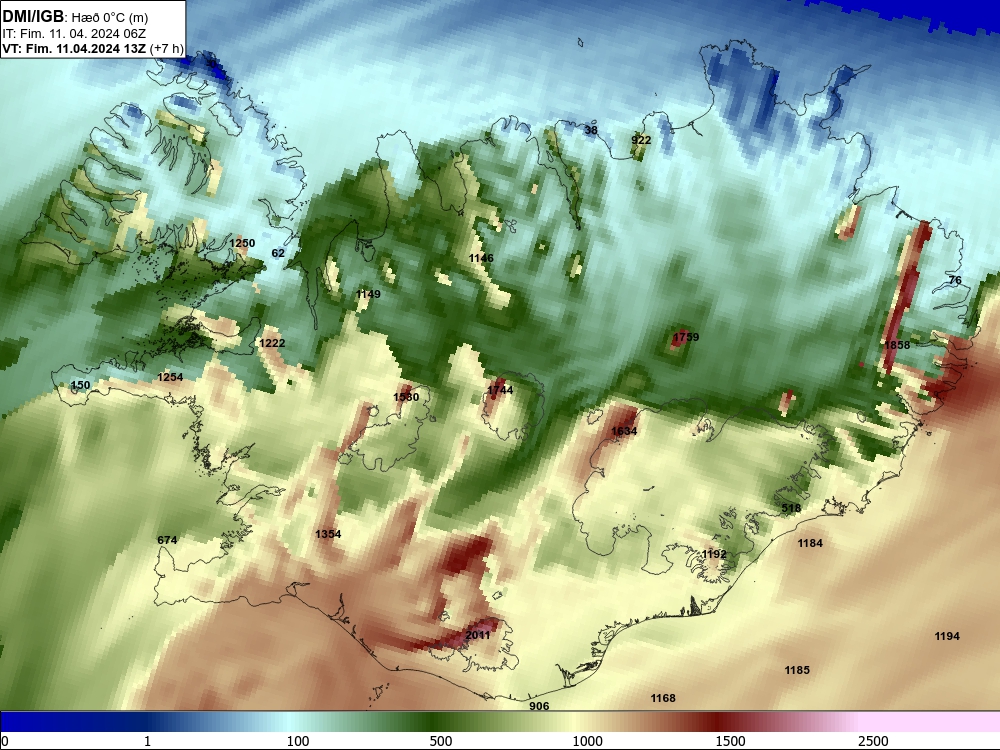The image size is (1000, 750).
Task: Click the 906 height label
Action: [x=539, y=706]
